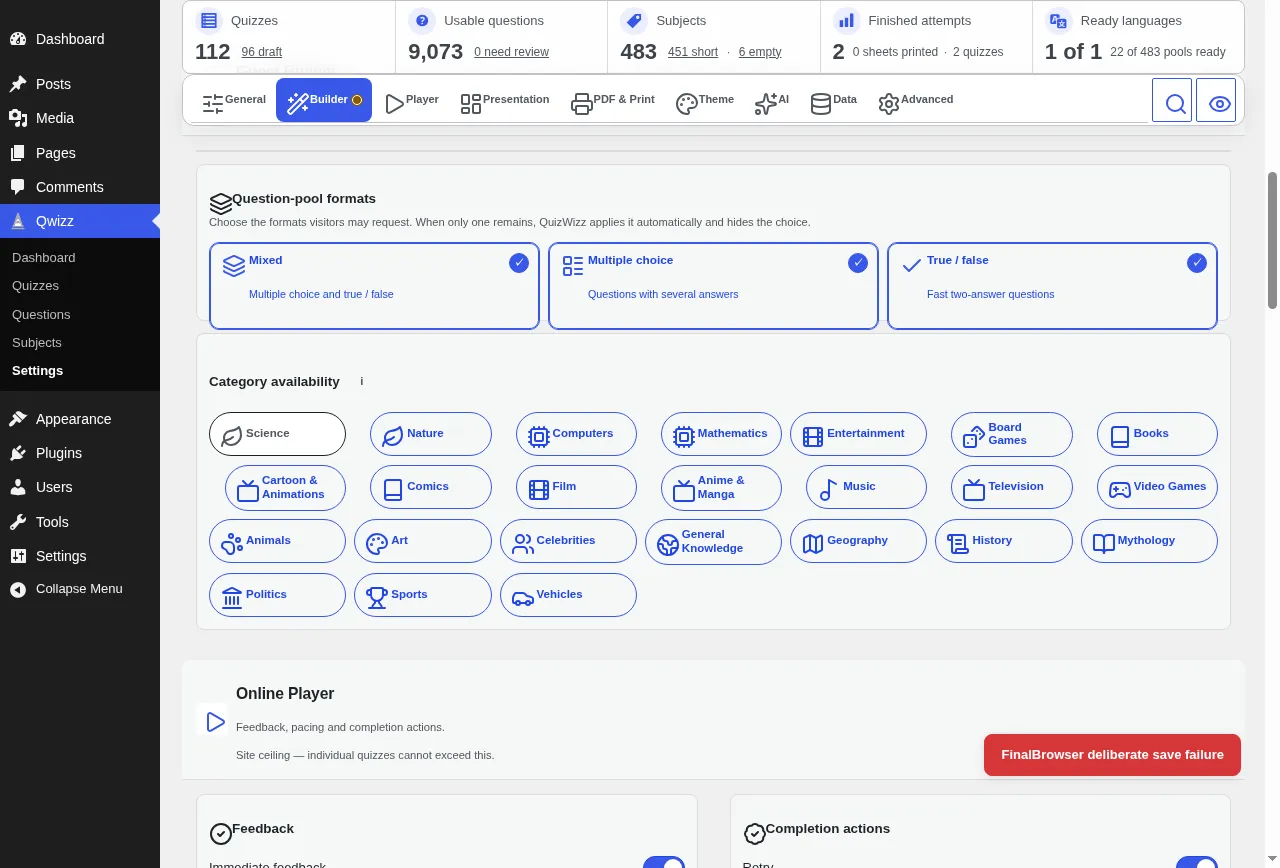1280x868 pixels.
Task: Click the search magnifier icon button
Action: tap(1172, 100)
